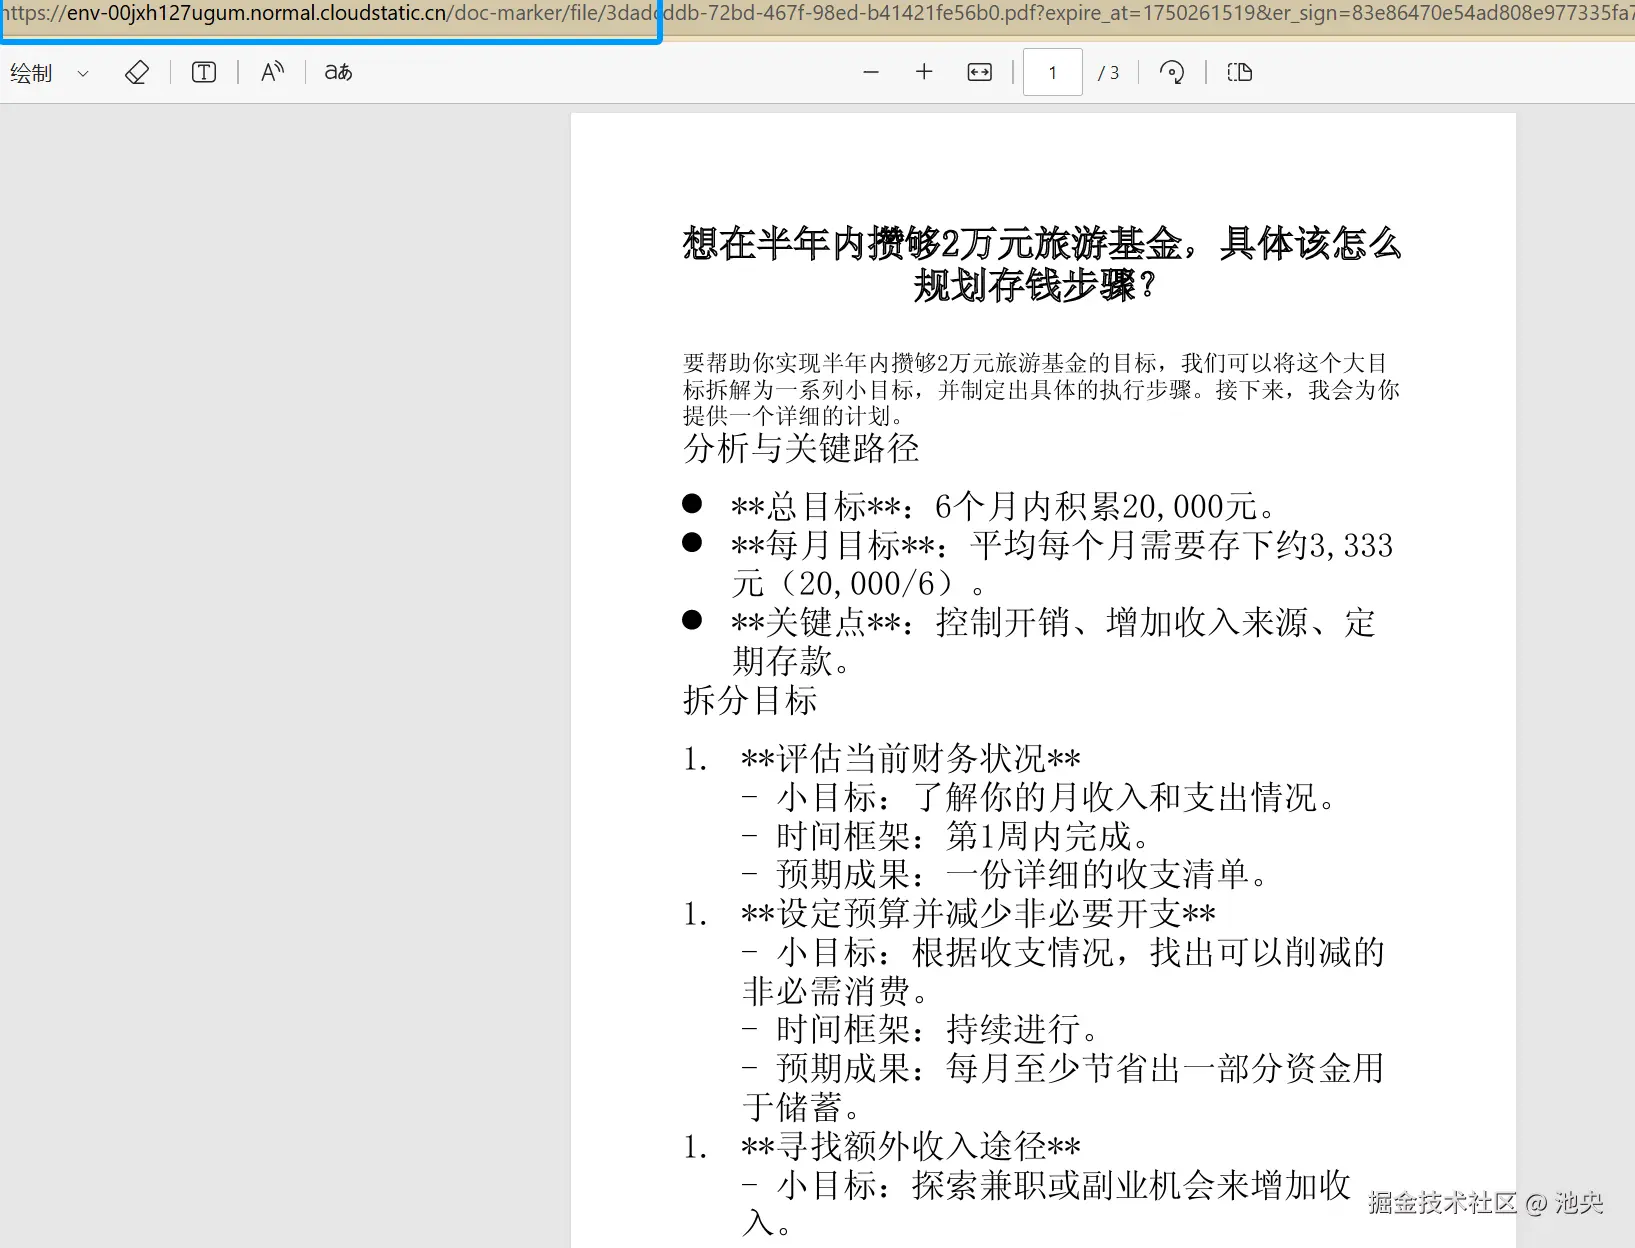1635x1248 pixels.
Task: Start Read aloud for the PDF
Action: [271, 71]
